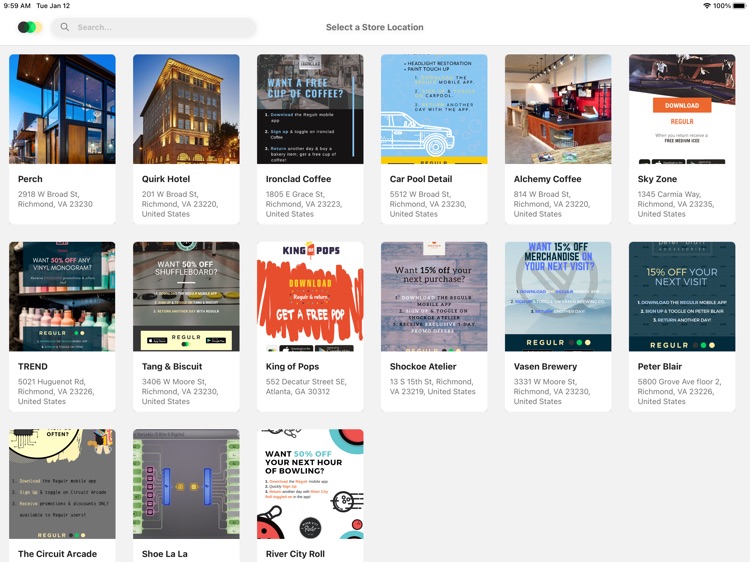Tap the 5800 Grove Ave address

[x=679, y=392]
